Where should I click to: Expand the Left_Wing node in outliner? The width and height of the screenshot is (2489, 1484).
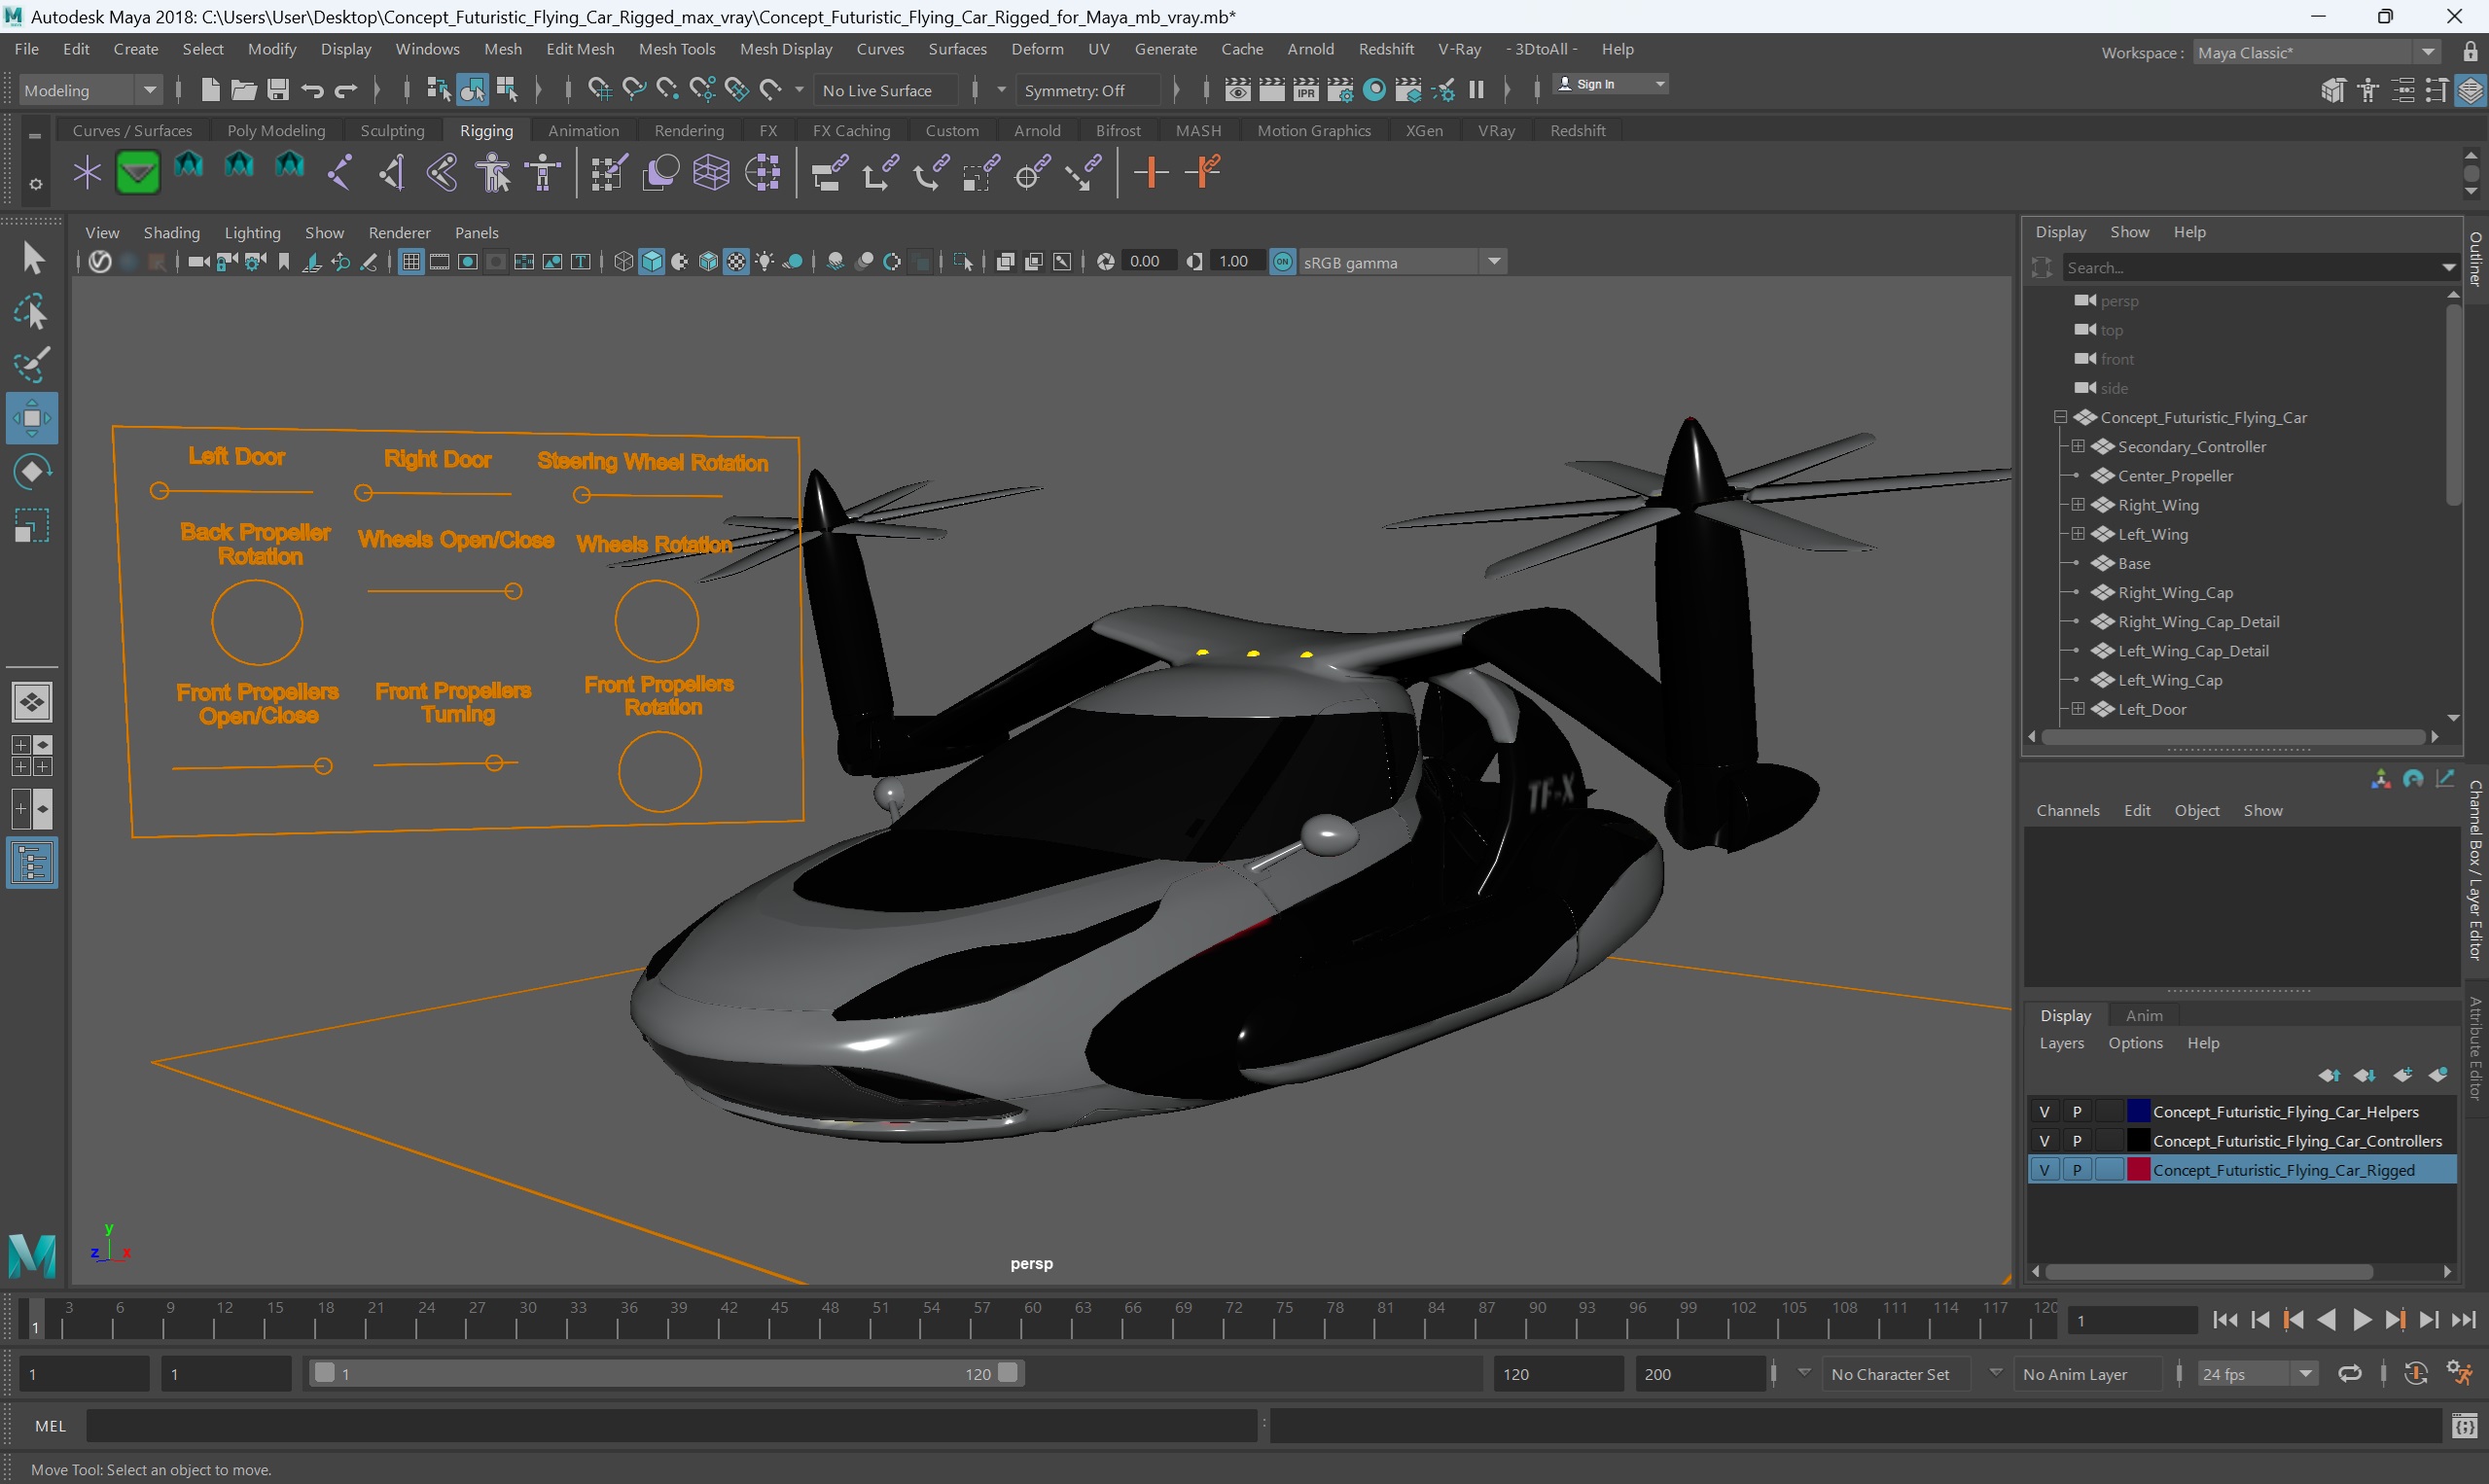[x=2076, y=534]
